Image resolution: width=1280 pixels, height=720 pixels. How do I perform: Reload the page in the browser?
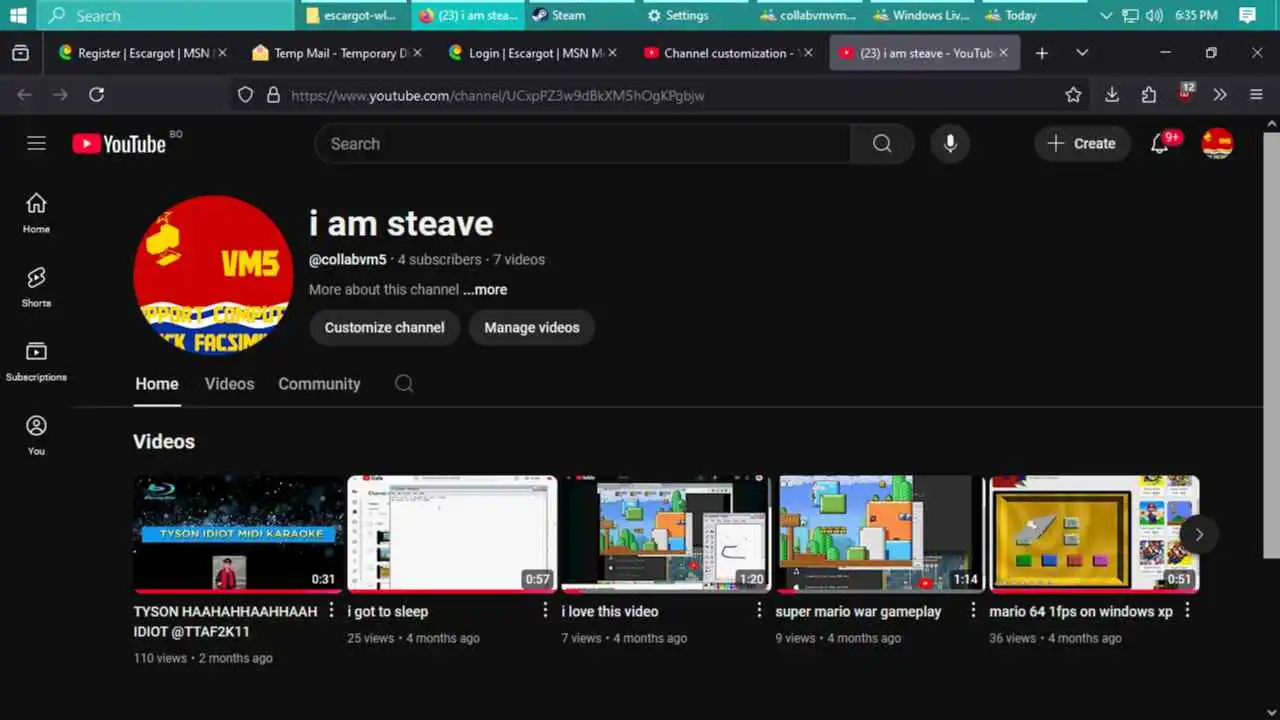96,95
